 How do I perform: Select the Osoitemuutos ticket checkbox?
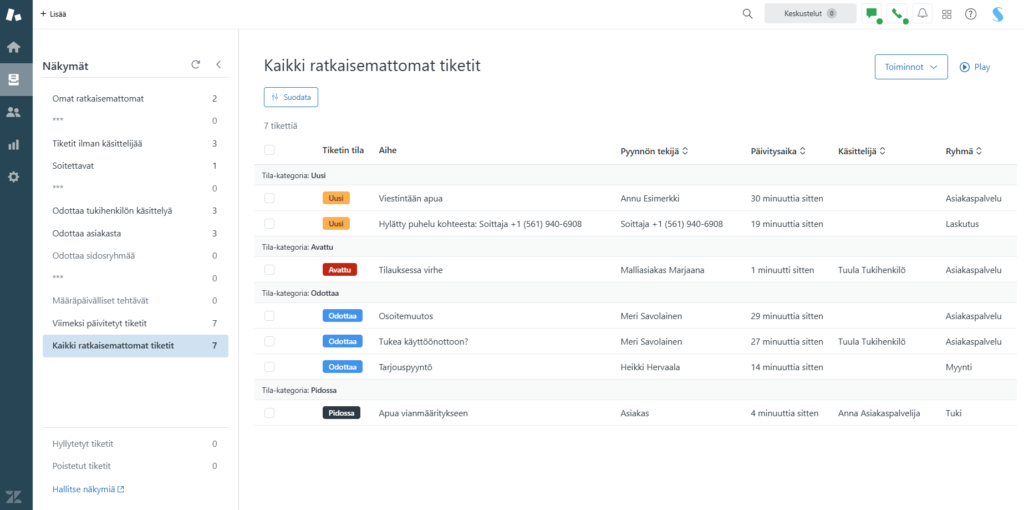coord(269,315)
